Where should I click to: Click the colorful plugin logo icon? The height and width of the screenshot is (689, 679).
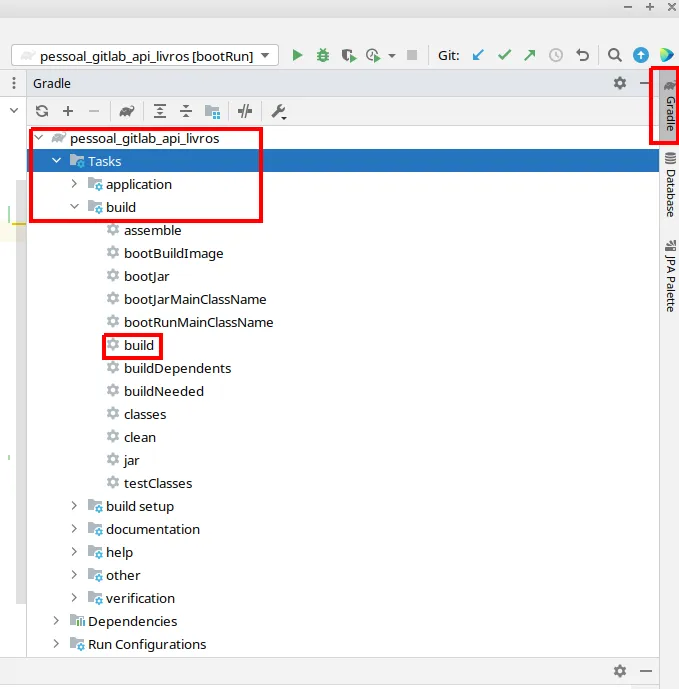[x=667, y=55]
